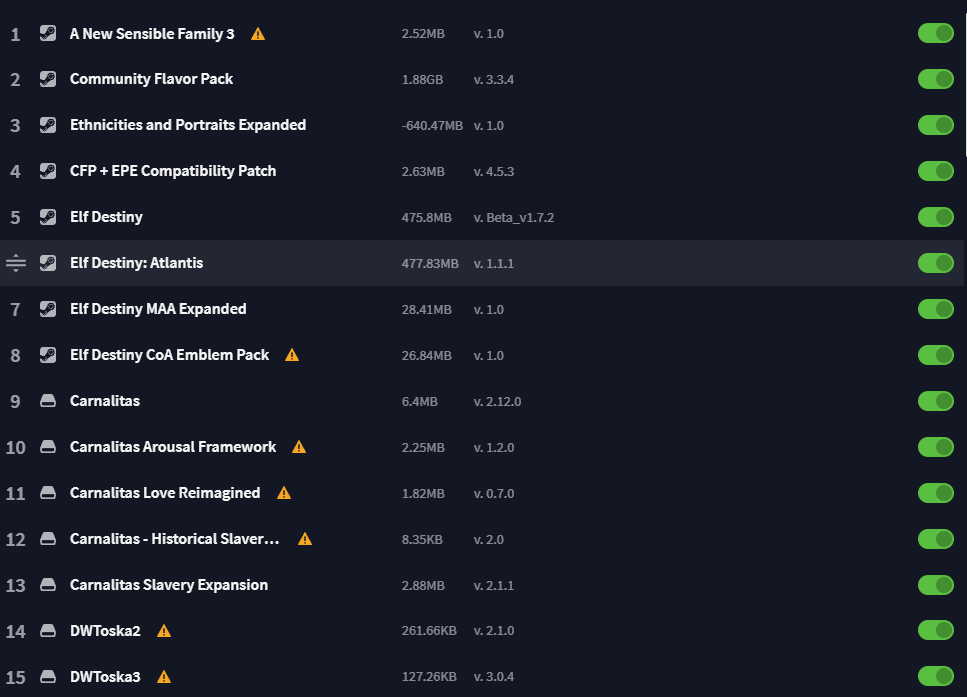Select the Elf Destiny: Atlantis mod name
Screen dimensions: 967x697
[x=136, y=263]
